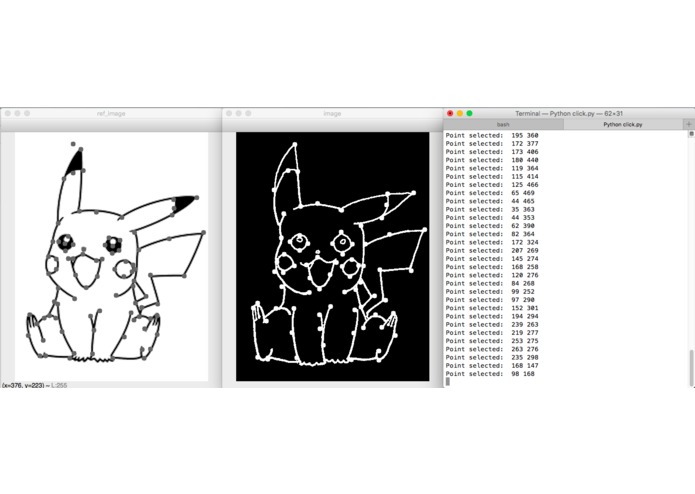The width and height of the screenshot is (695, 494).
Task: Click the white-on-black sketch in image window
Action: [x=332, y=257]
